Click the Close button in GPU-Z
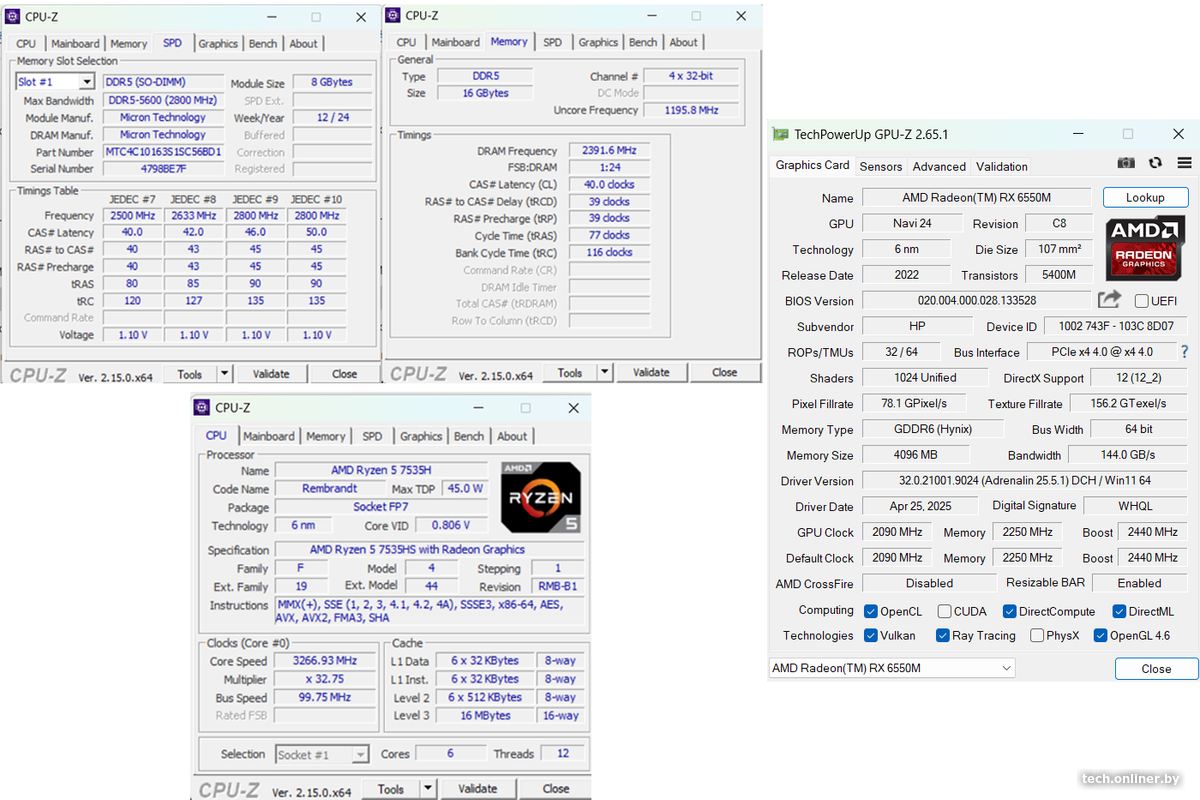 pos(1156,668)
